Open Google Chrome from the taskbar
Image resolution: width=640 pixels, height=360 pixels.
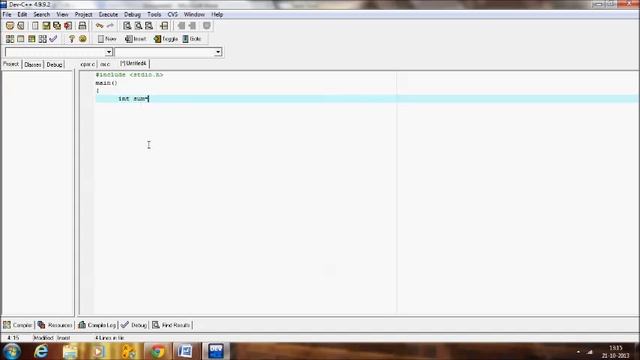[158, 351]
